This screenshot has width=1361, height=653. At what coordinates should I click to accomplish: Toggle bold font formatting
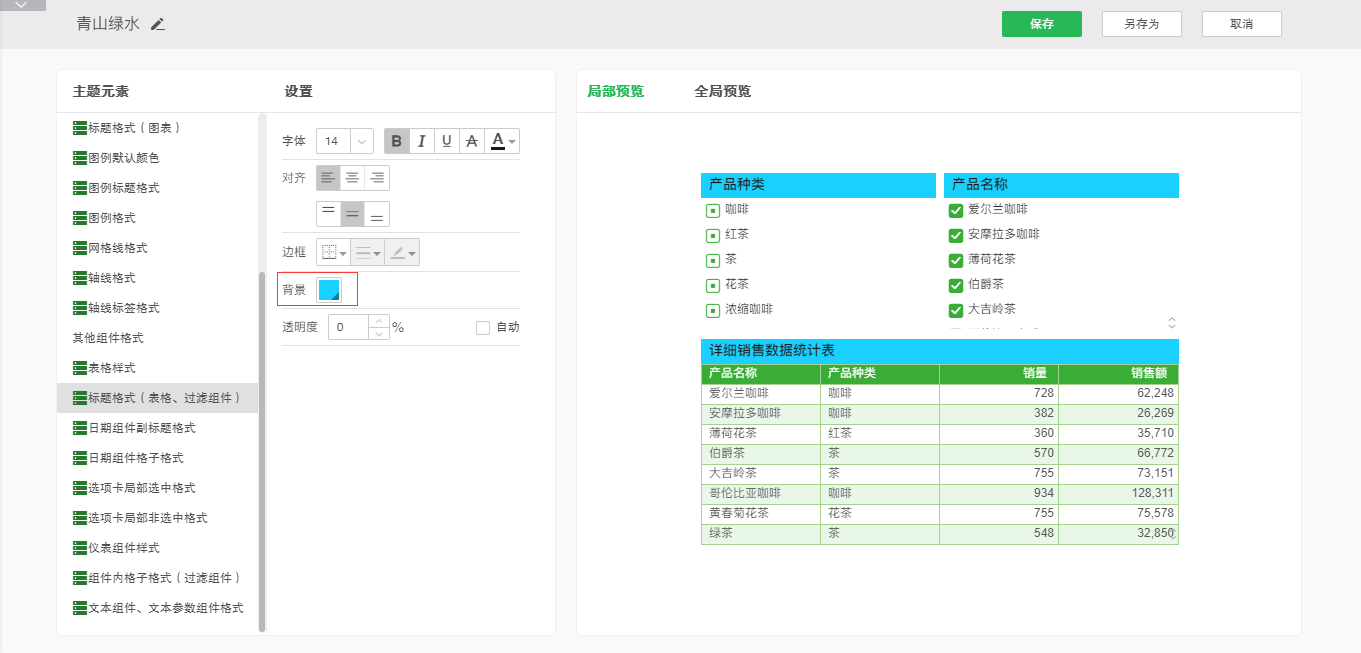pyautogui.click(x=397, y=141)
